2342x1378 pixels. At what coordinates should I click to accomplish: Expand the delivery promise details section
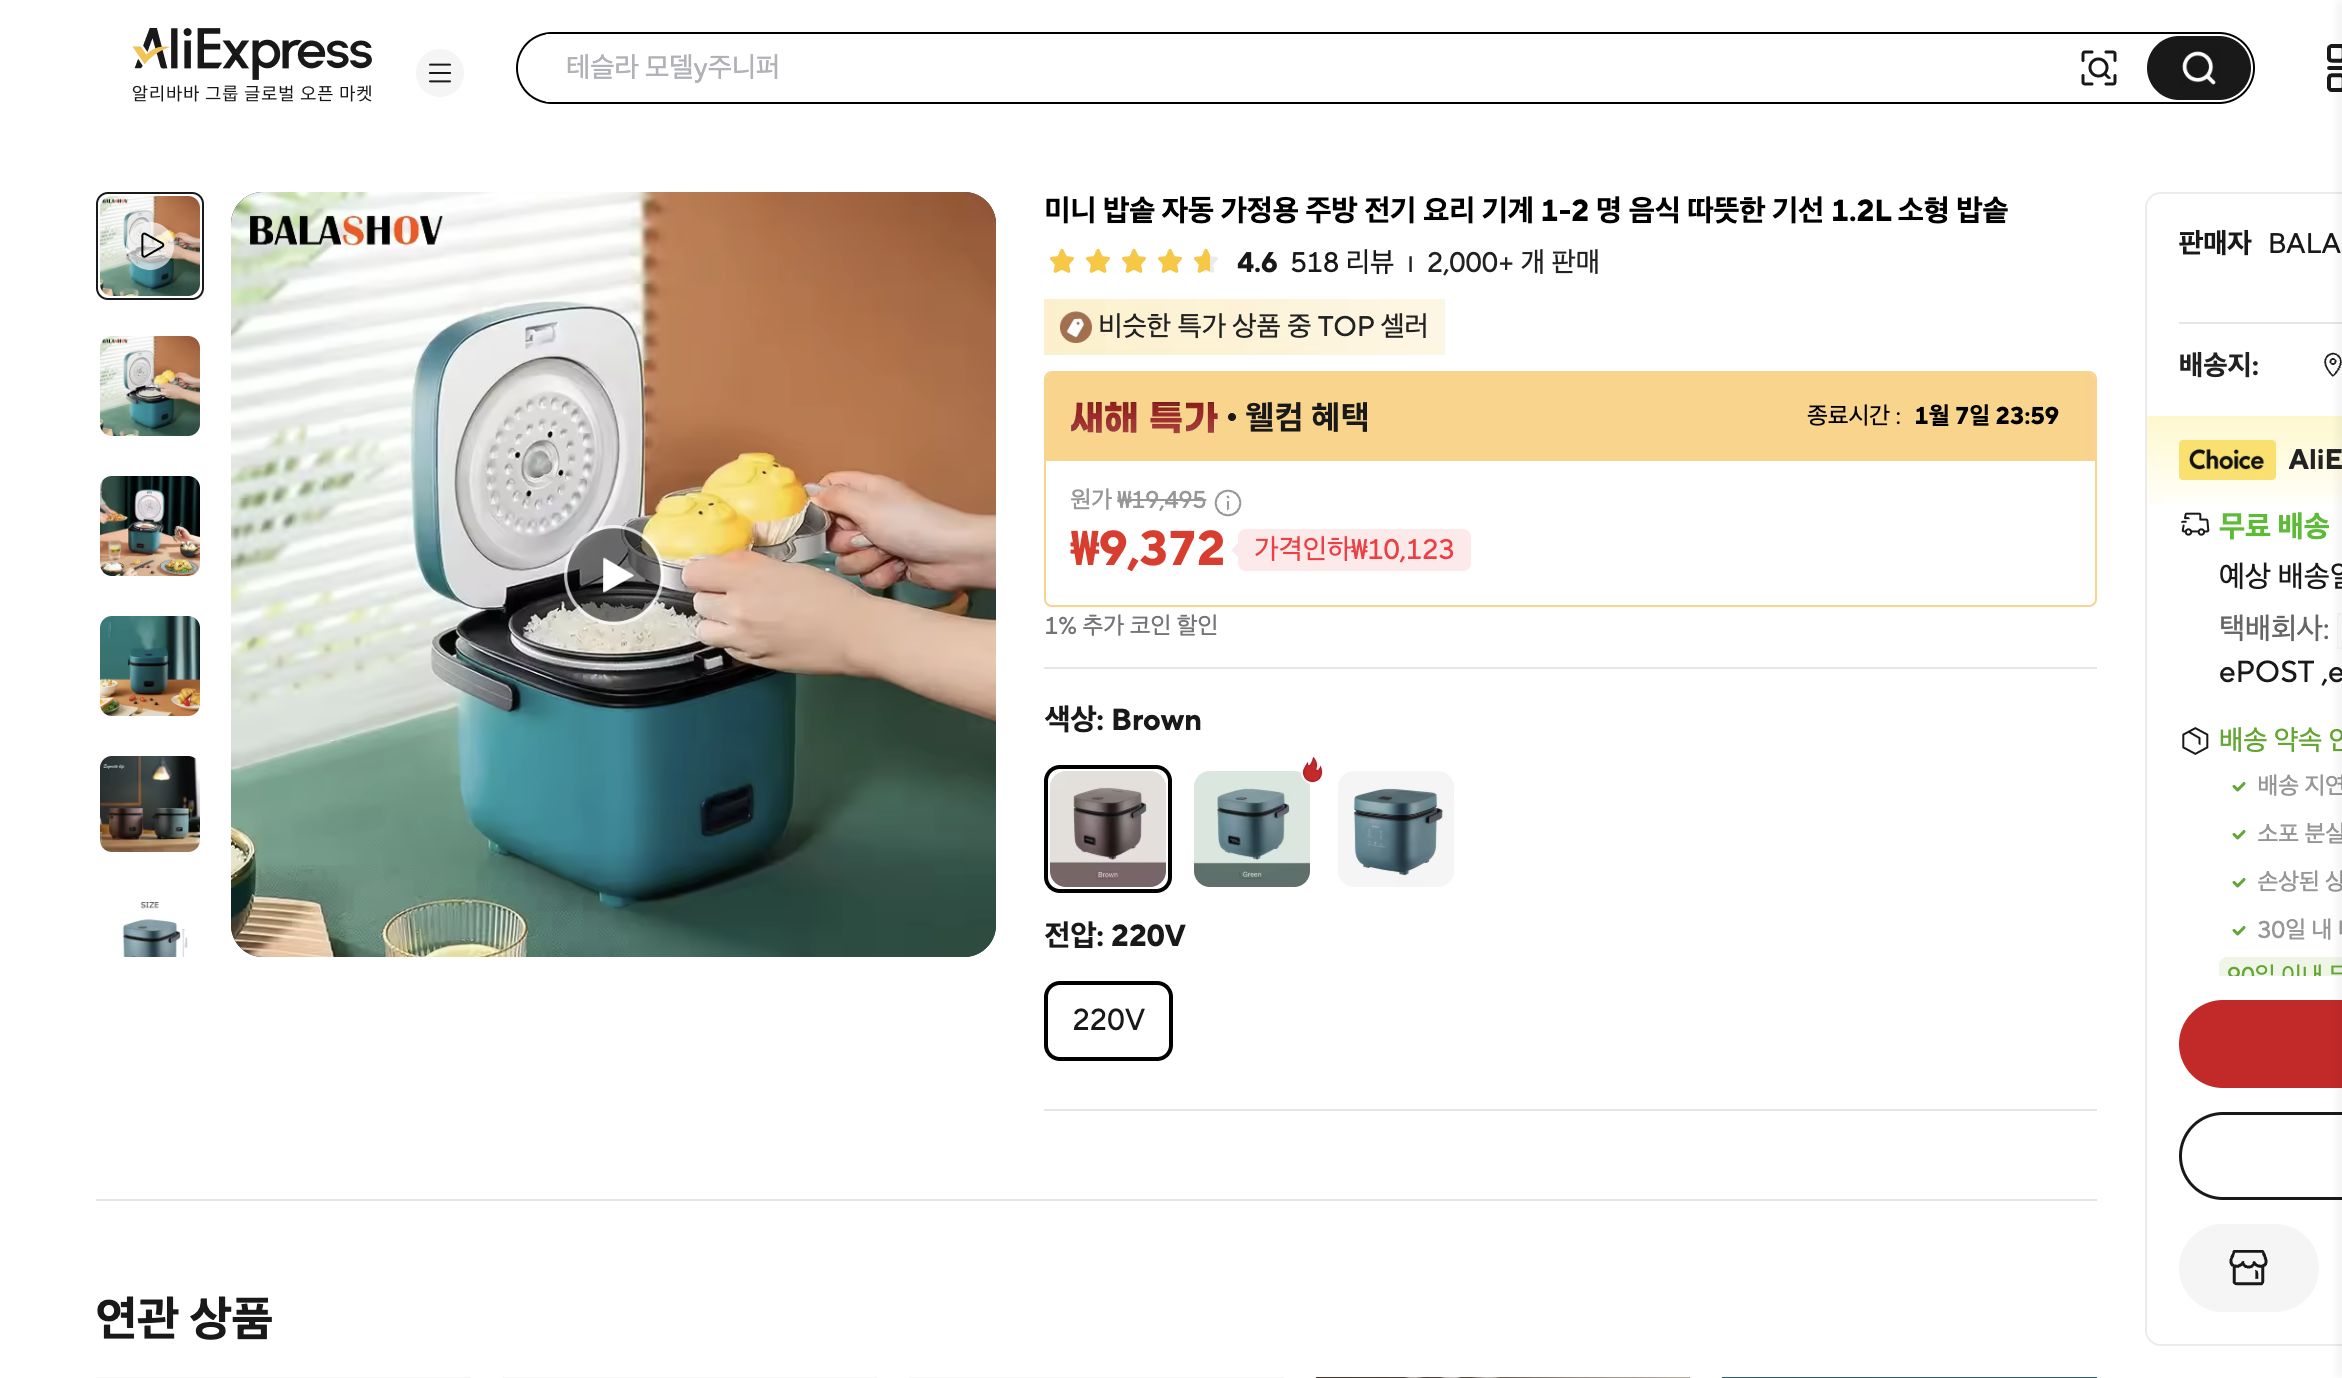coord(2280,740)
